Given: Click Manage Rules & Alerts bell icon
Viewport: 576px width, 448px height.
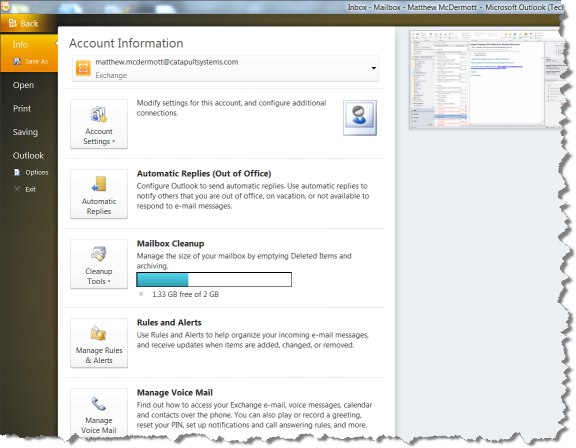Looking at the screenshot, I should pyautogui.click(x=98, y=333).
